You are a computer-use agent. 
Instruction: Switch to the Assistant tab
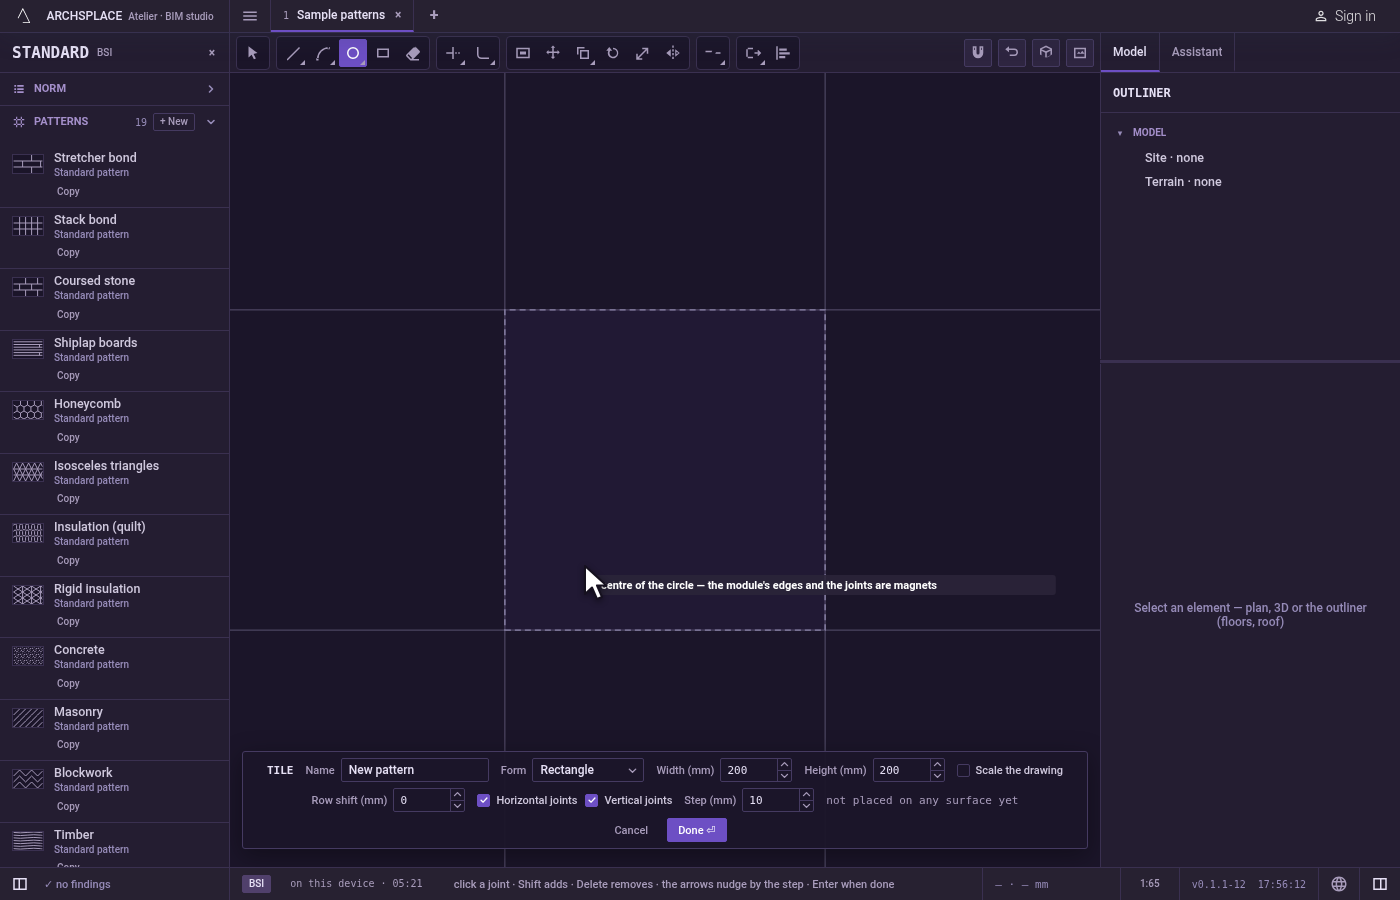[1197, 52]
